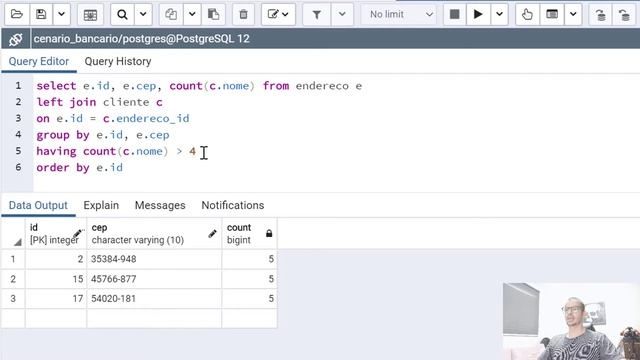
Task: Click the id cell with value 17
Action: (56, 299)
